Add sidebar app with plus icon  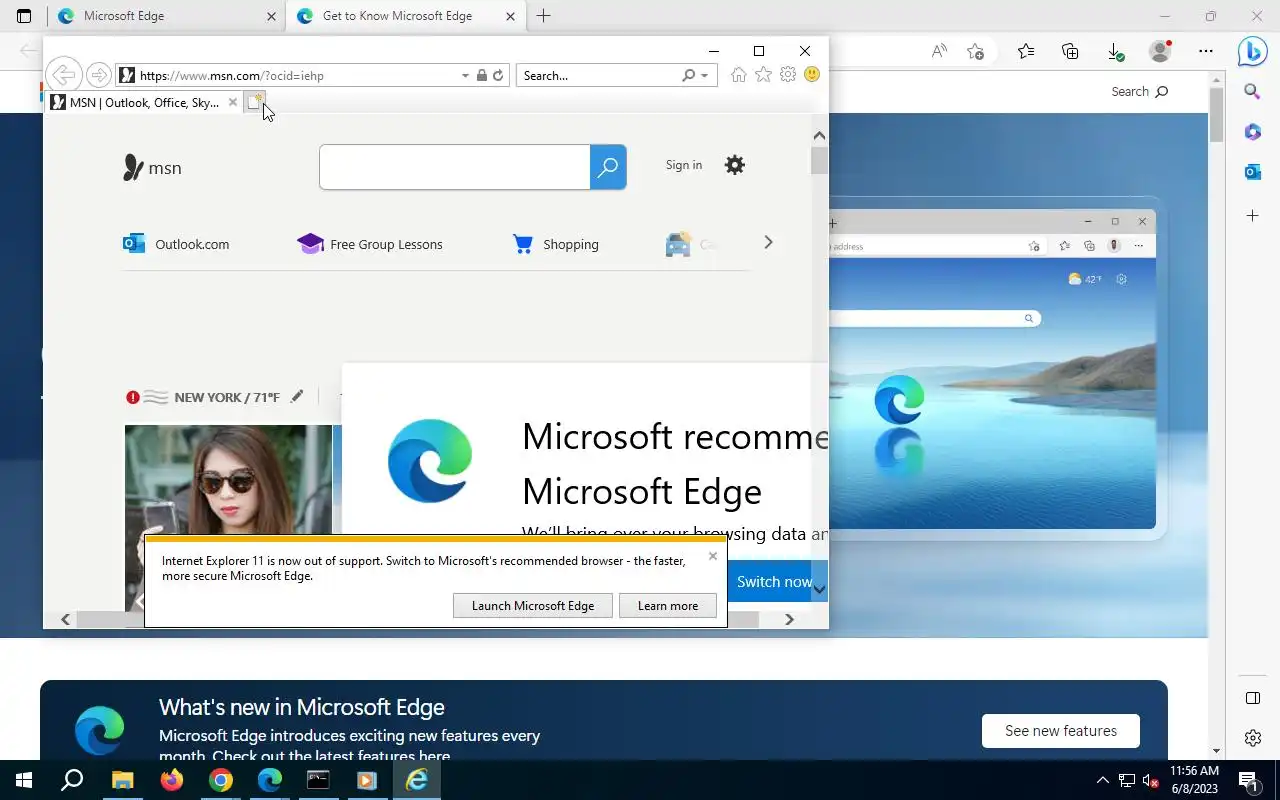click(1252, 216)
